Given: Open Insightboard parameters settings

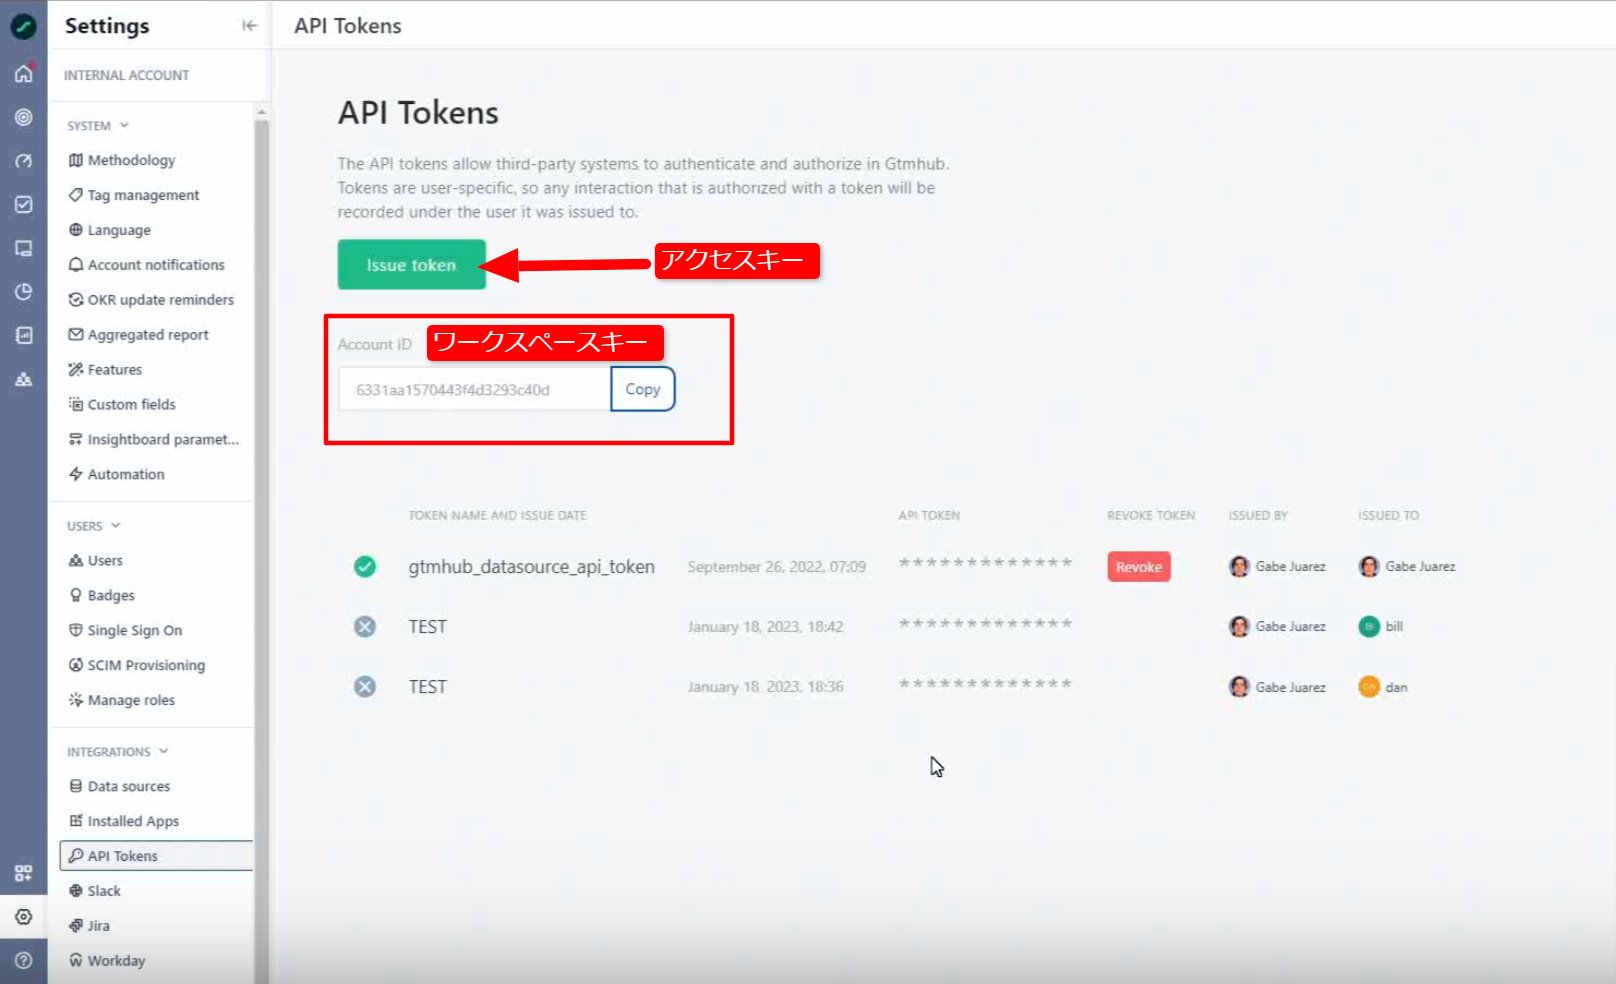Looking at the screenshot, I should pos(154,440).
